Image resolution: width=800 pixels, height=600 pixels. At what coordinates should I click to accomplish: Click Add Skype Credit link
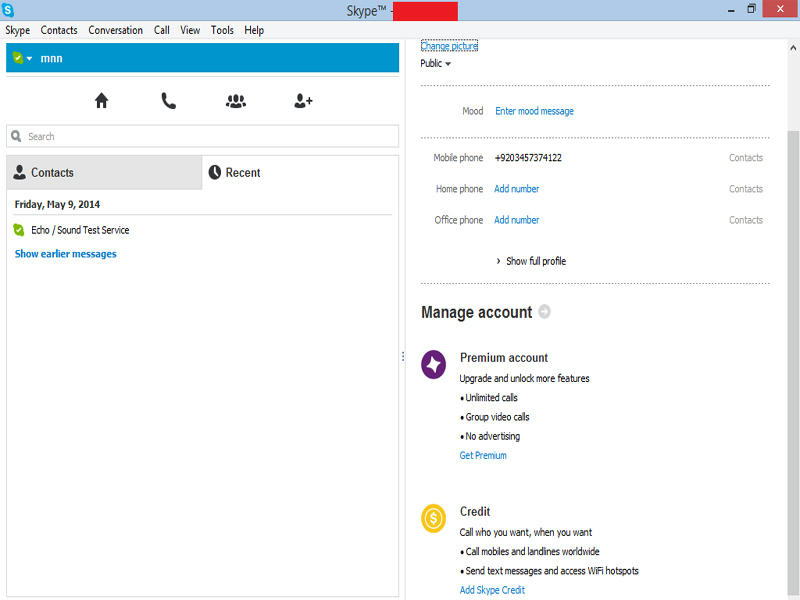pyautogui.click(x=492, y=590)
